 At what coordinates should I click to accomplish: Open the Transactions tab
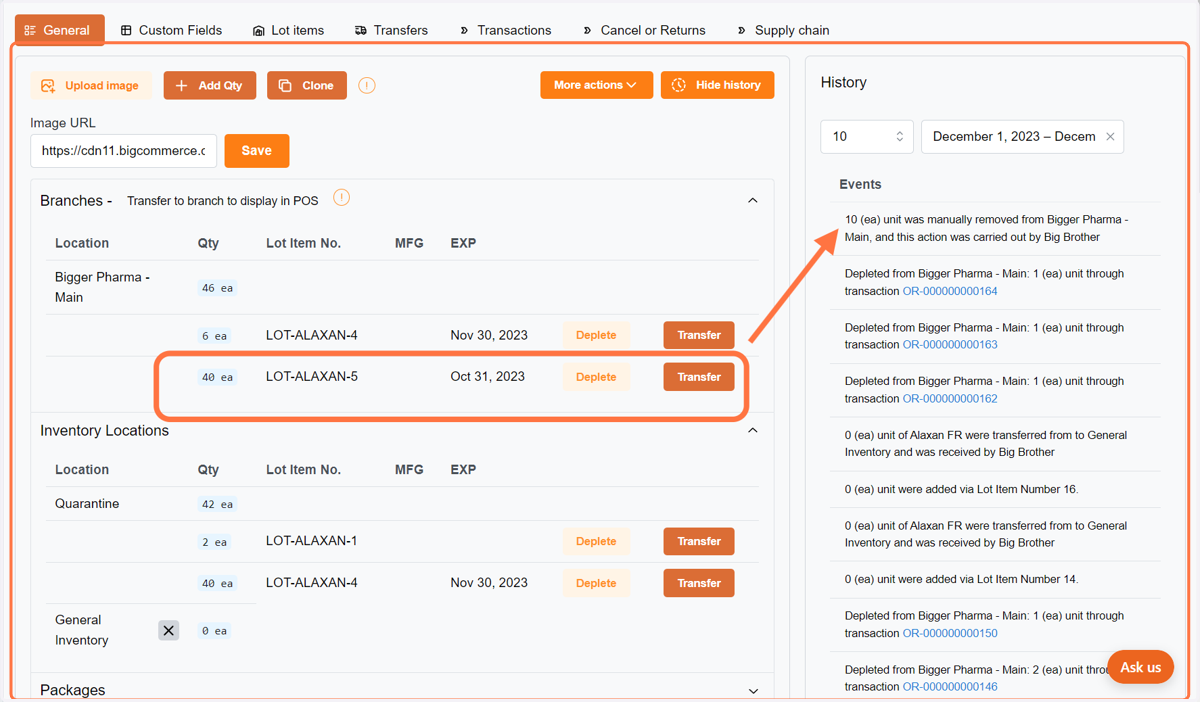pyautogui.click(x=505, y=30)
